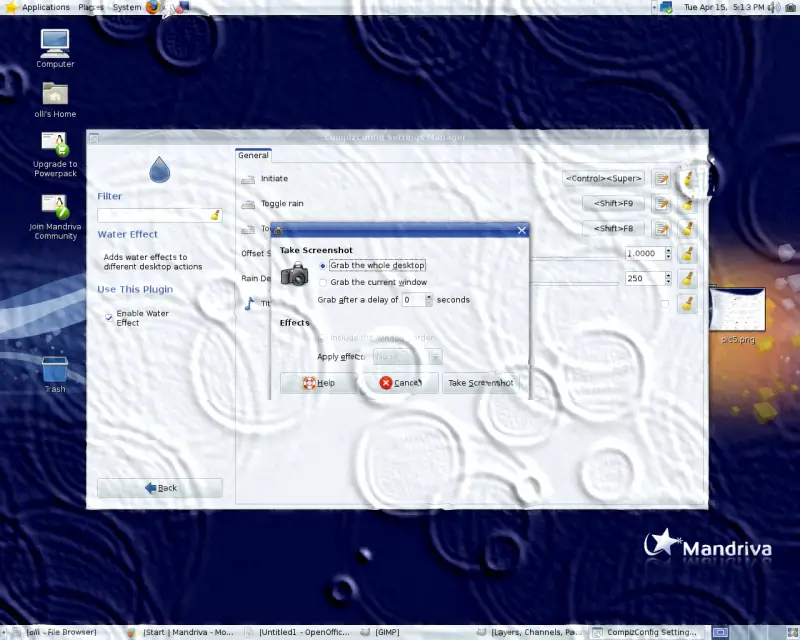Open the Places menu
The height and width of the screenshot is (640, 800).
(x=91, y=7)
